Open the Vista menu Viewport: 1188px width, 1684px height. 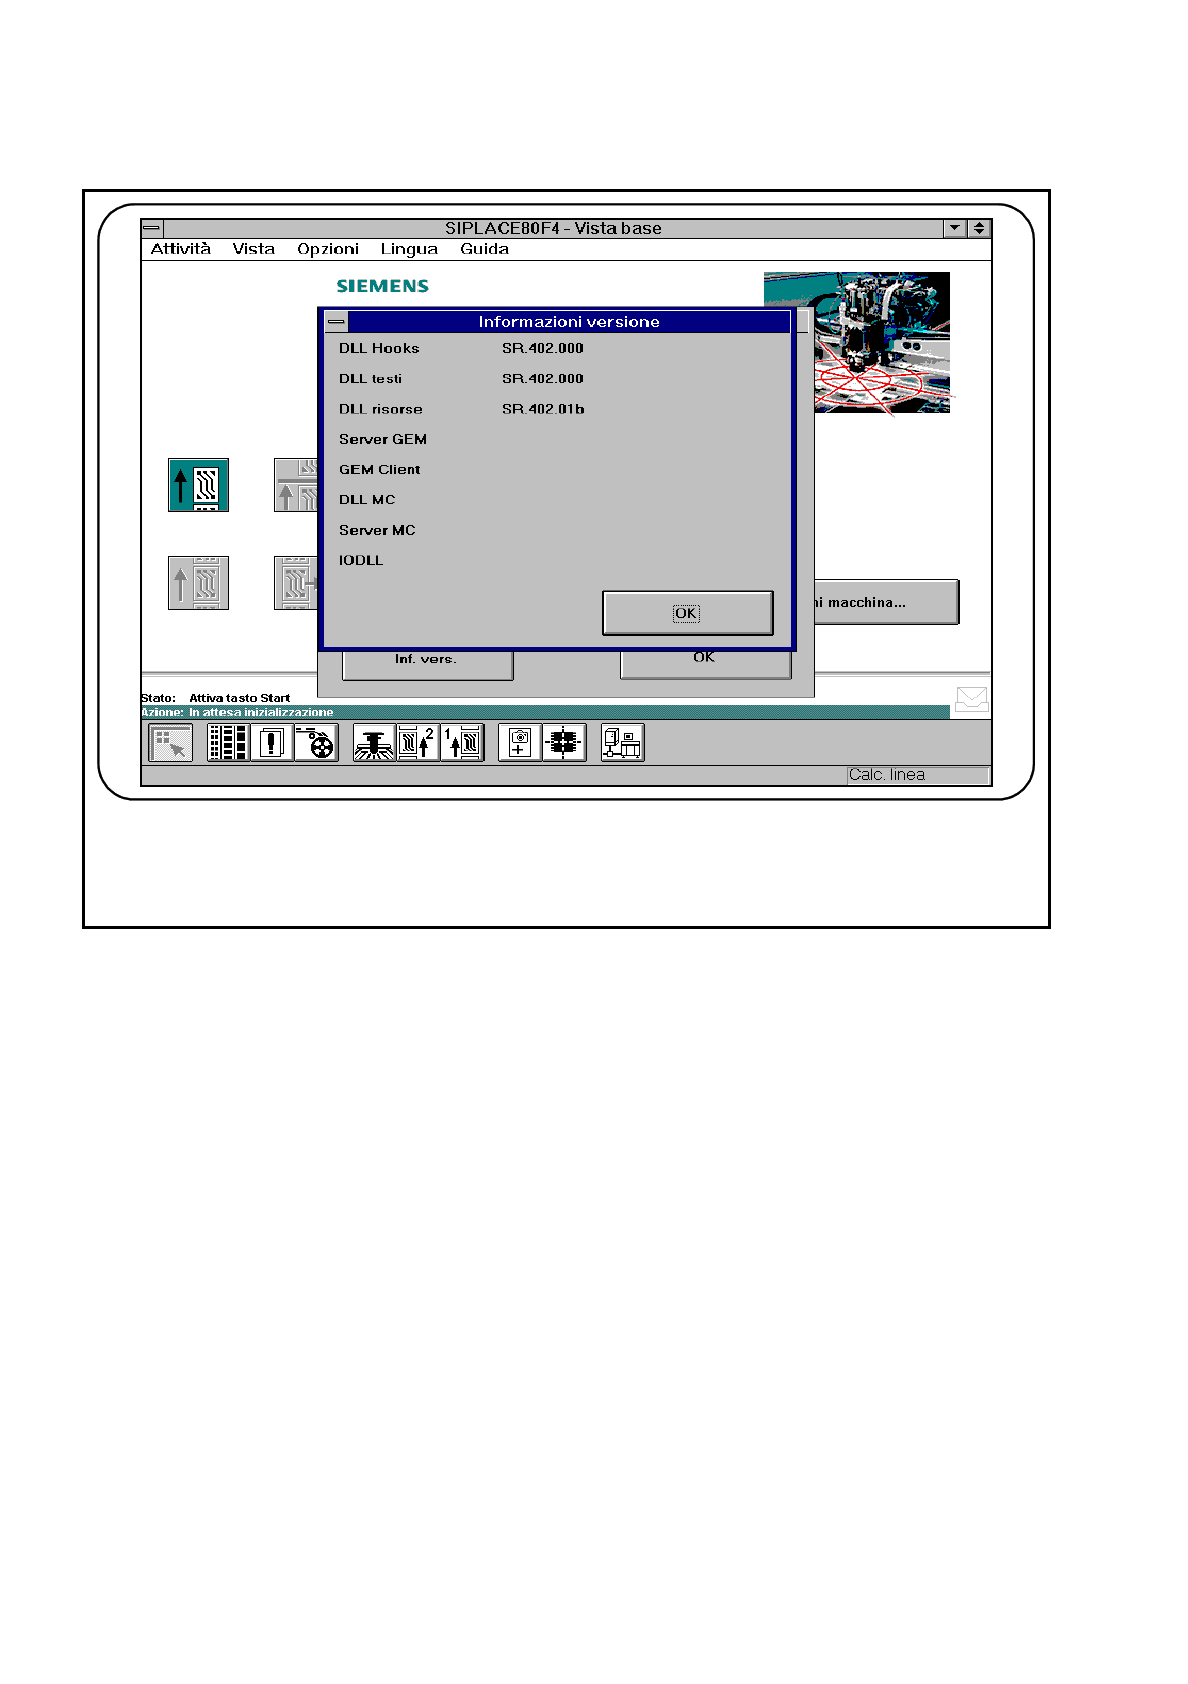(254, 249)
